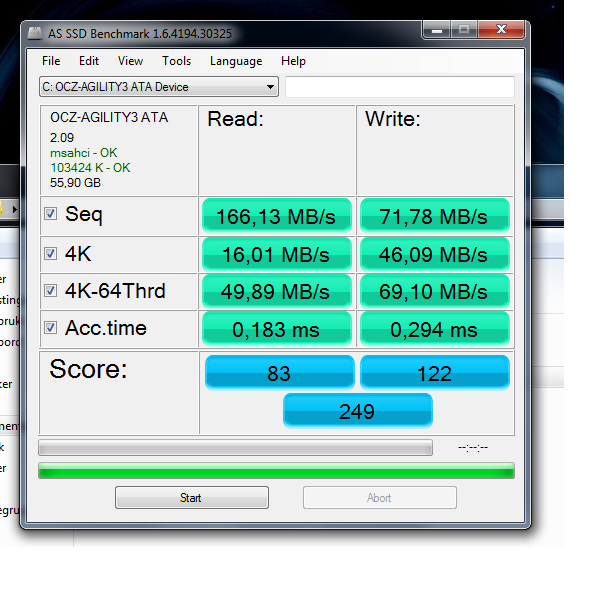Toggle the 4K-64Thrd test checkbox

[x=50, y=290]
